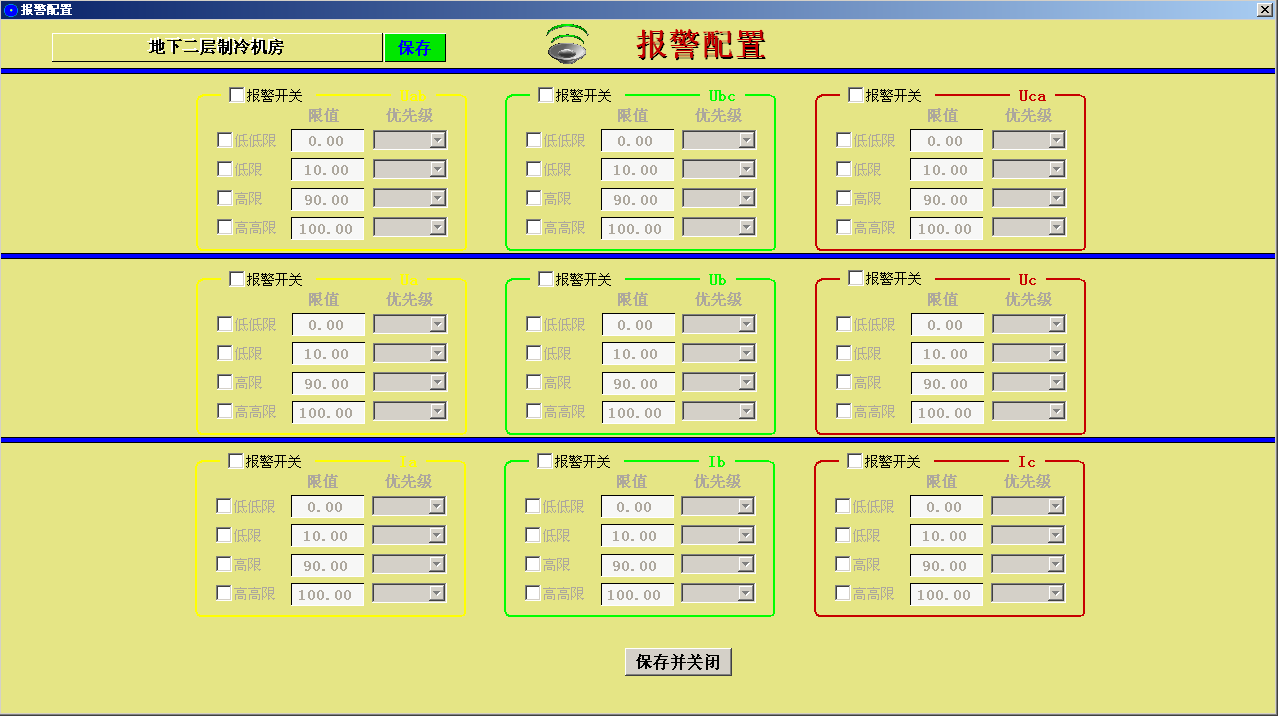
Task: Click the 保存并关闭 button
Action: (x=678, y=662)
